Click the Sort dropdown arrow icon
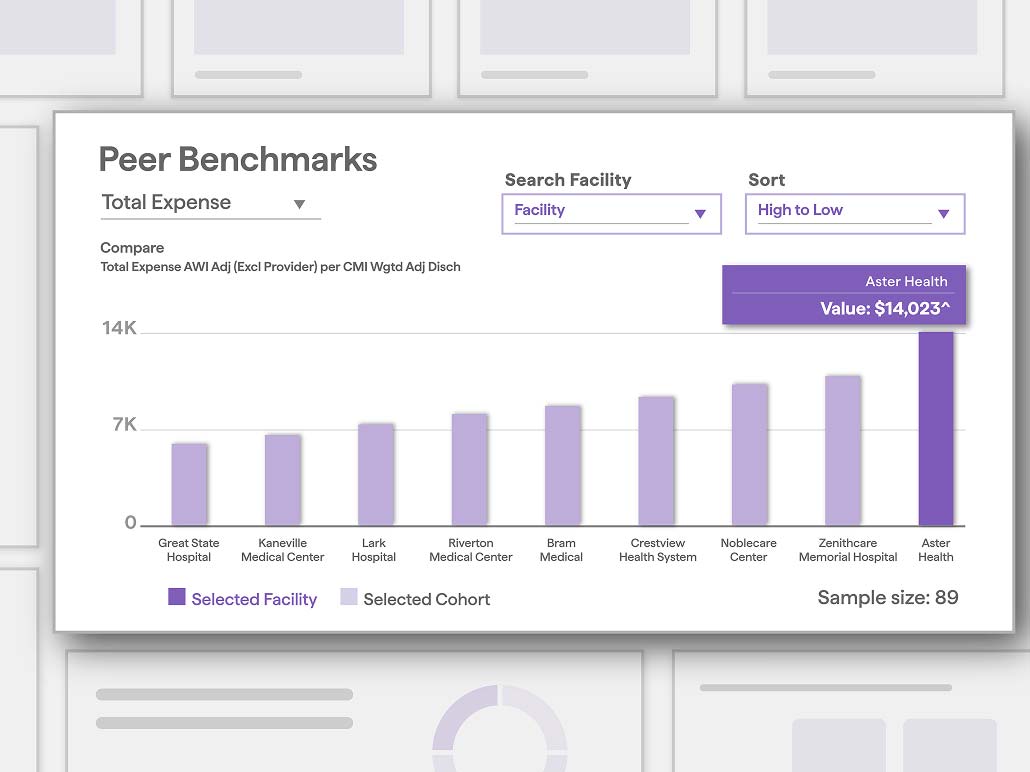The image size is (1030, 772). click(x=944, y=214)
